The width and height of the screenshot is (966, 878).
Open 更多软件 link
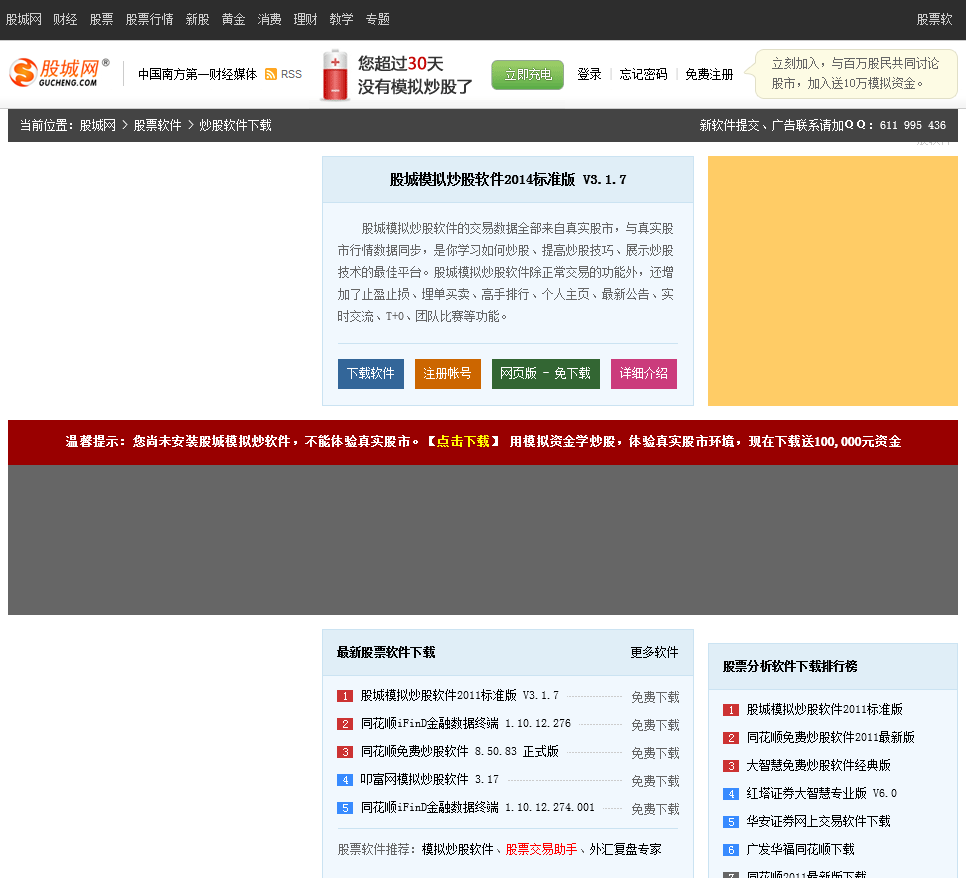click(x=654, y=652)
